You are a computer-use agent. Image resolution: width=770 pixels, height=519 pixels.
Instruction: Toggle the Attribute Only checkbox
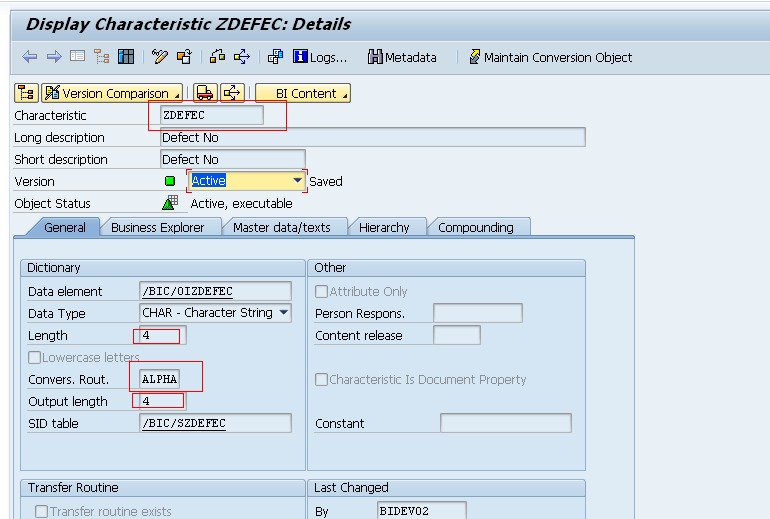(x=321, y=292)
